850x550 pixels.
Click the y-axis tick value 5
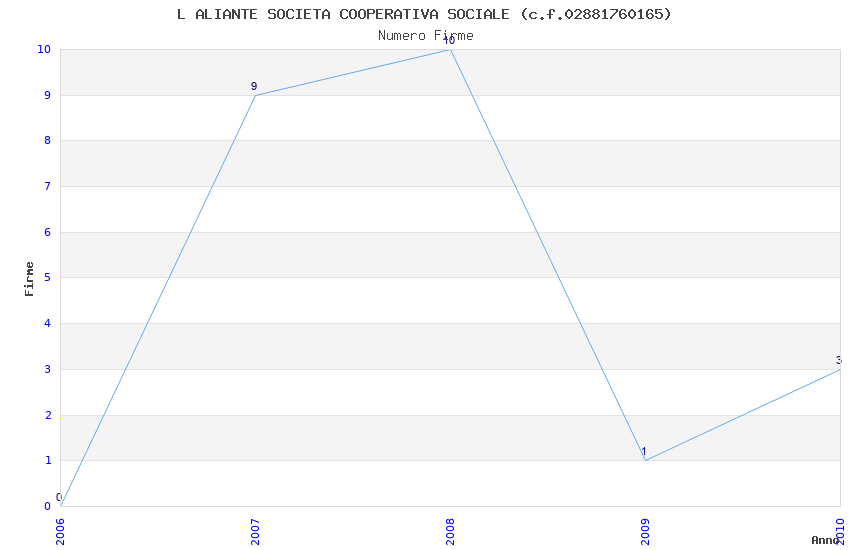pos(48,277)
